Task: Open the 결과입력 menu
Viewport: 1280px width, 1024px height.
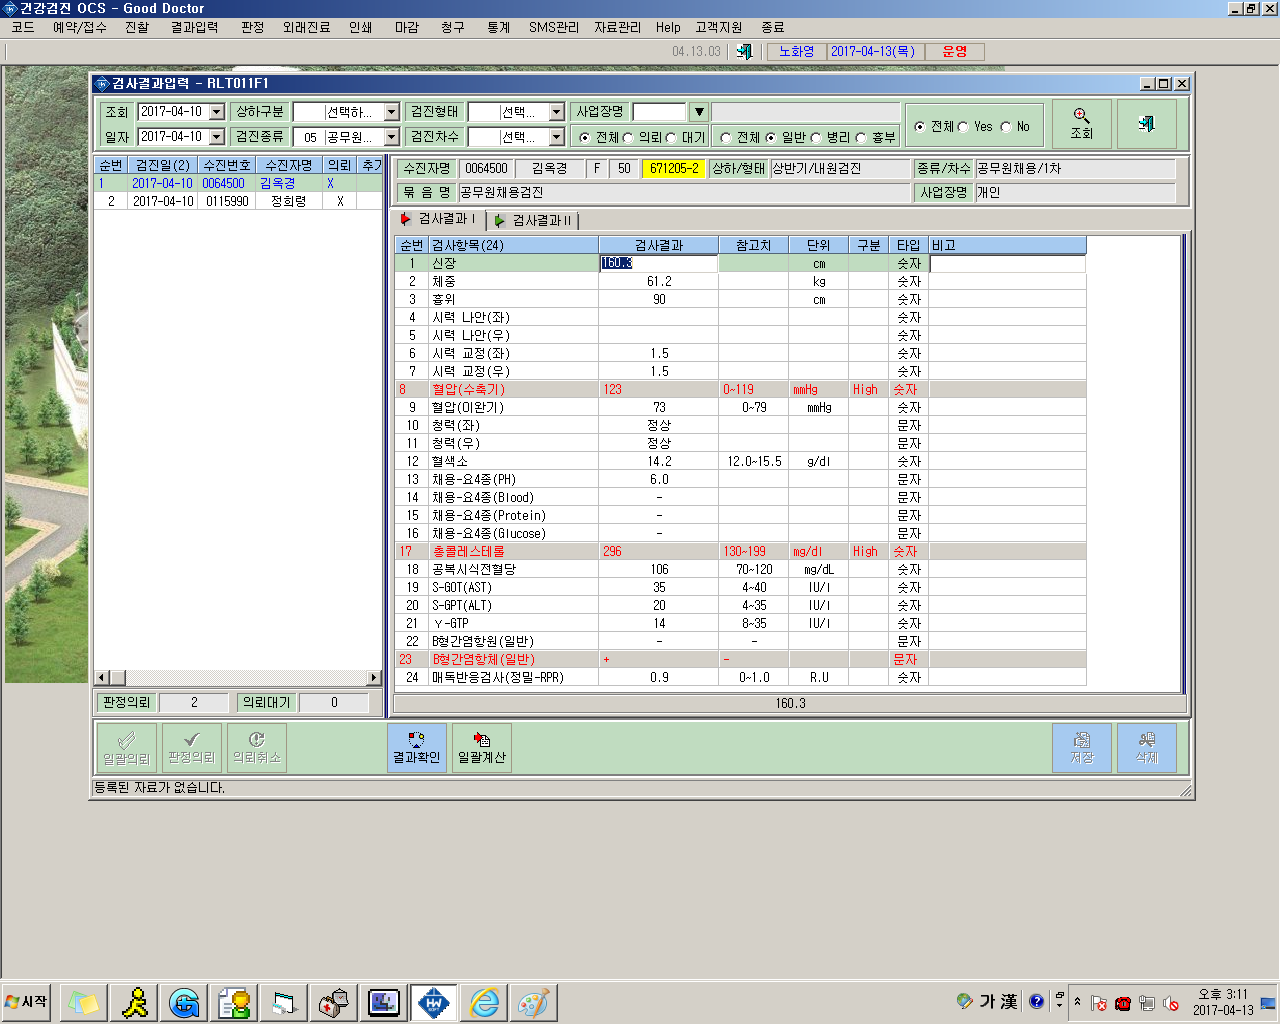Action: tap(194, 27)
